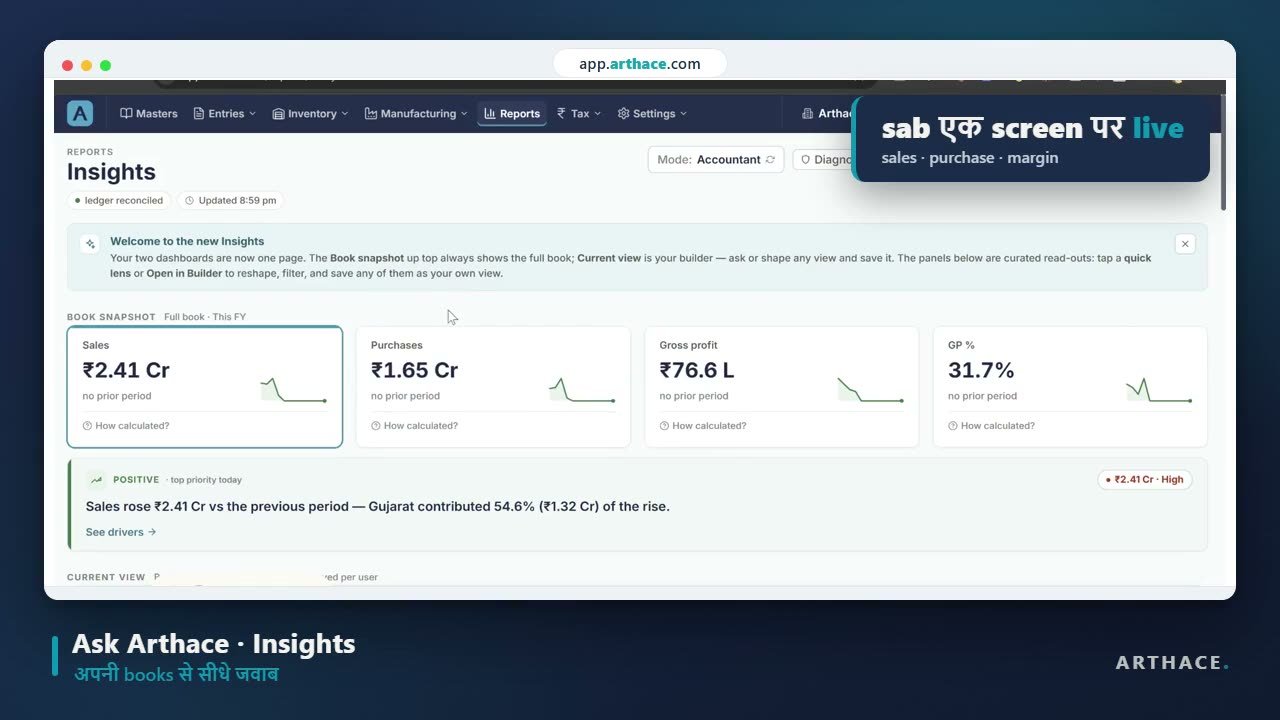Expand the Entries dropdown chevron
Image resolution: width=1280 pixels, height=720 pixels.
click(252, 114)
